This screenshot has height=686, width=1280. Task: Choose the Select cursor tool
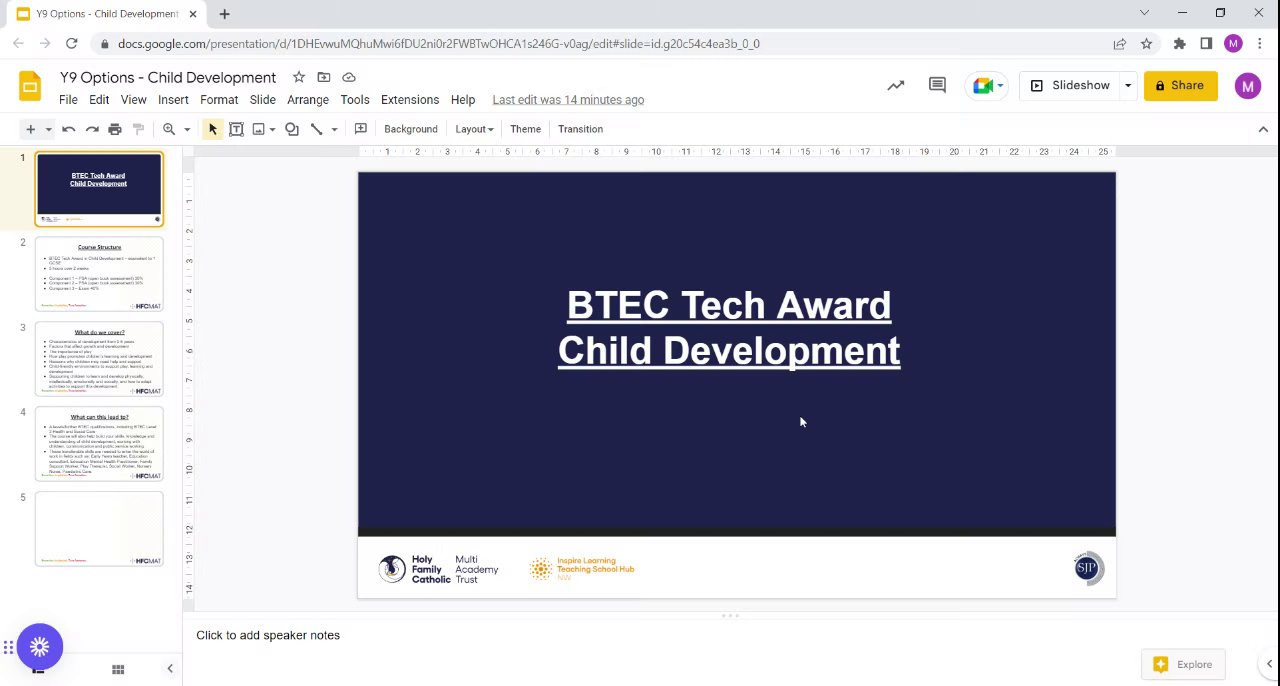pyautogui.click(x=212, y=129)
